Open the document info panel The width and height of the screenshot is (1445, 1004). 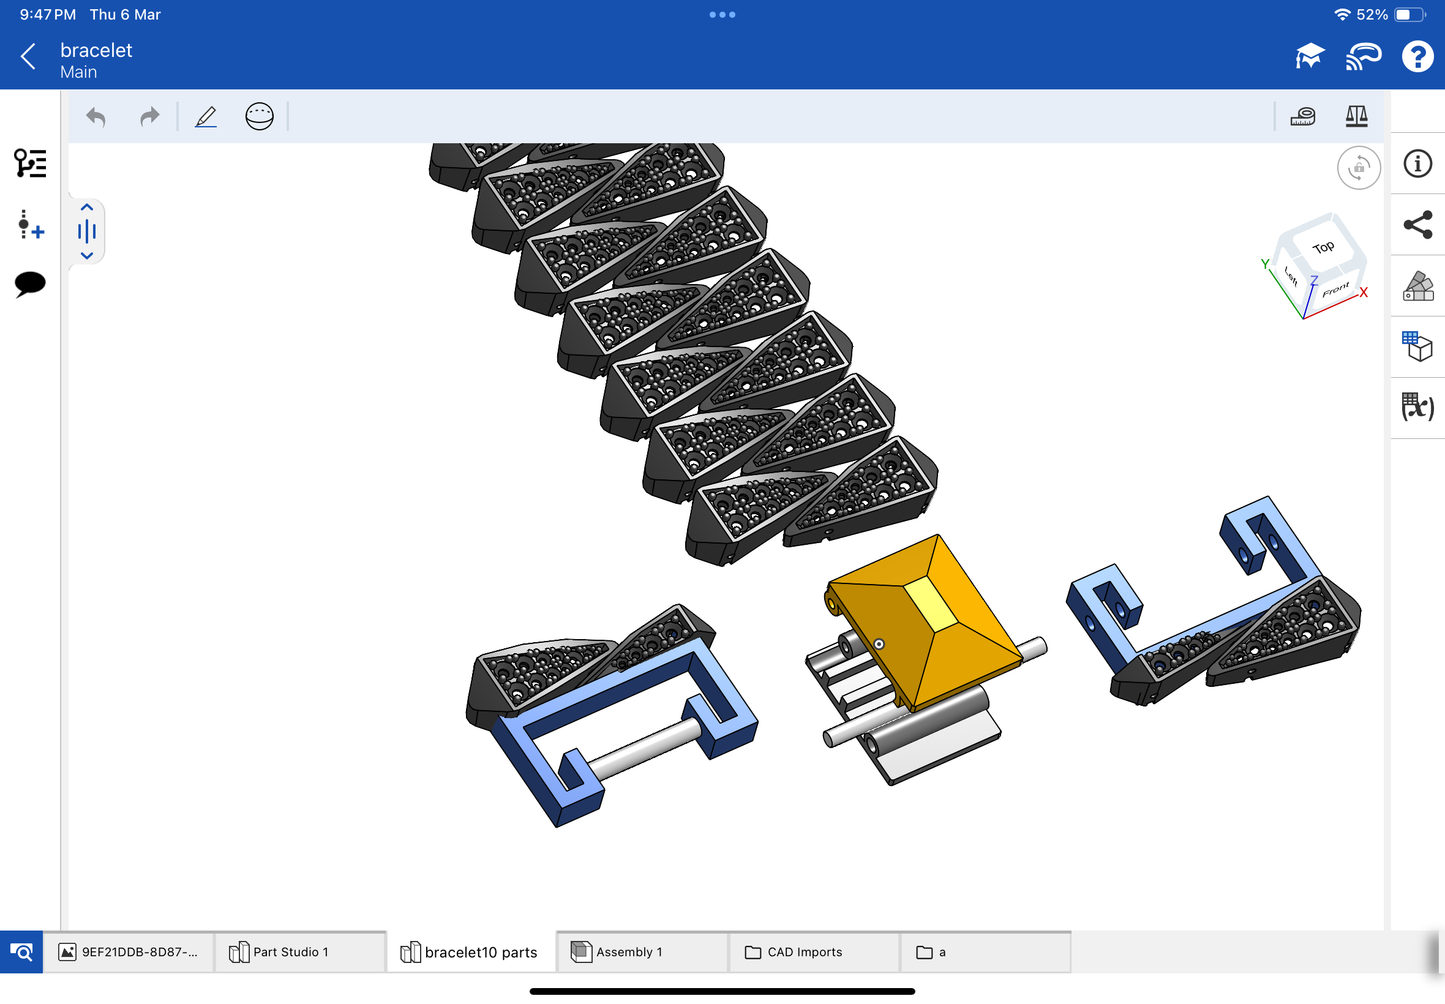point(1417,164)
